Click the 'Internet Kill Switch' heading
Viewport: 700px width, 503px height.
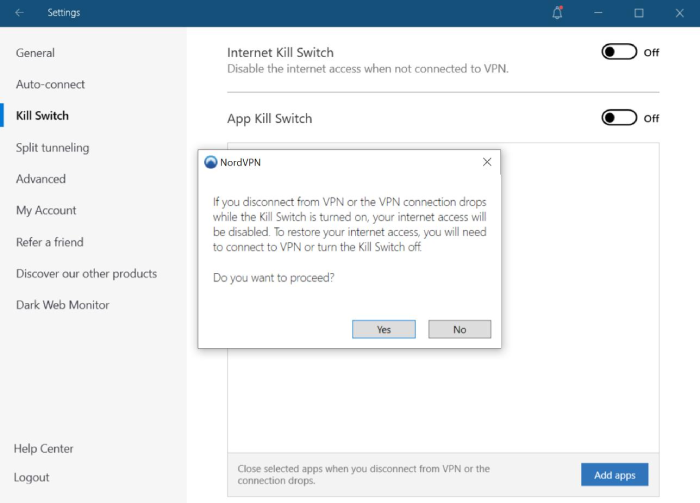click(280, 52)
